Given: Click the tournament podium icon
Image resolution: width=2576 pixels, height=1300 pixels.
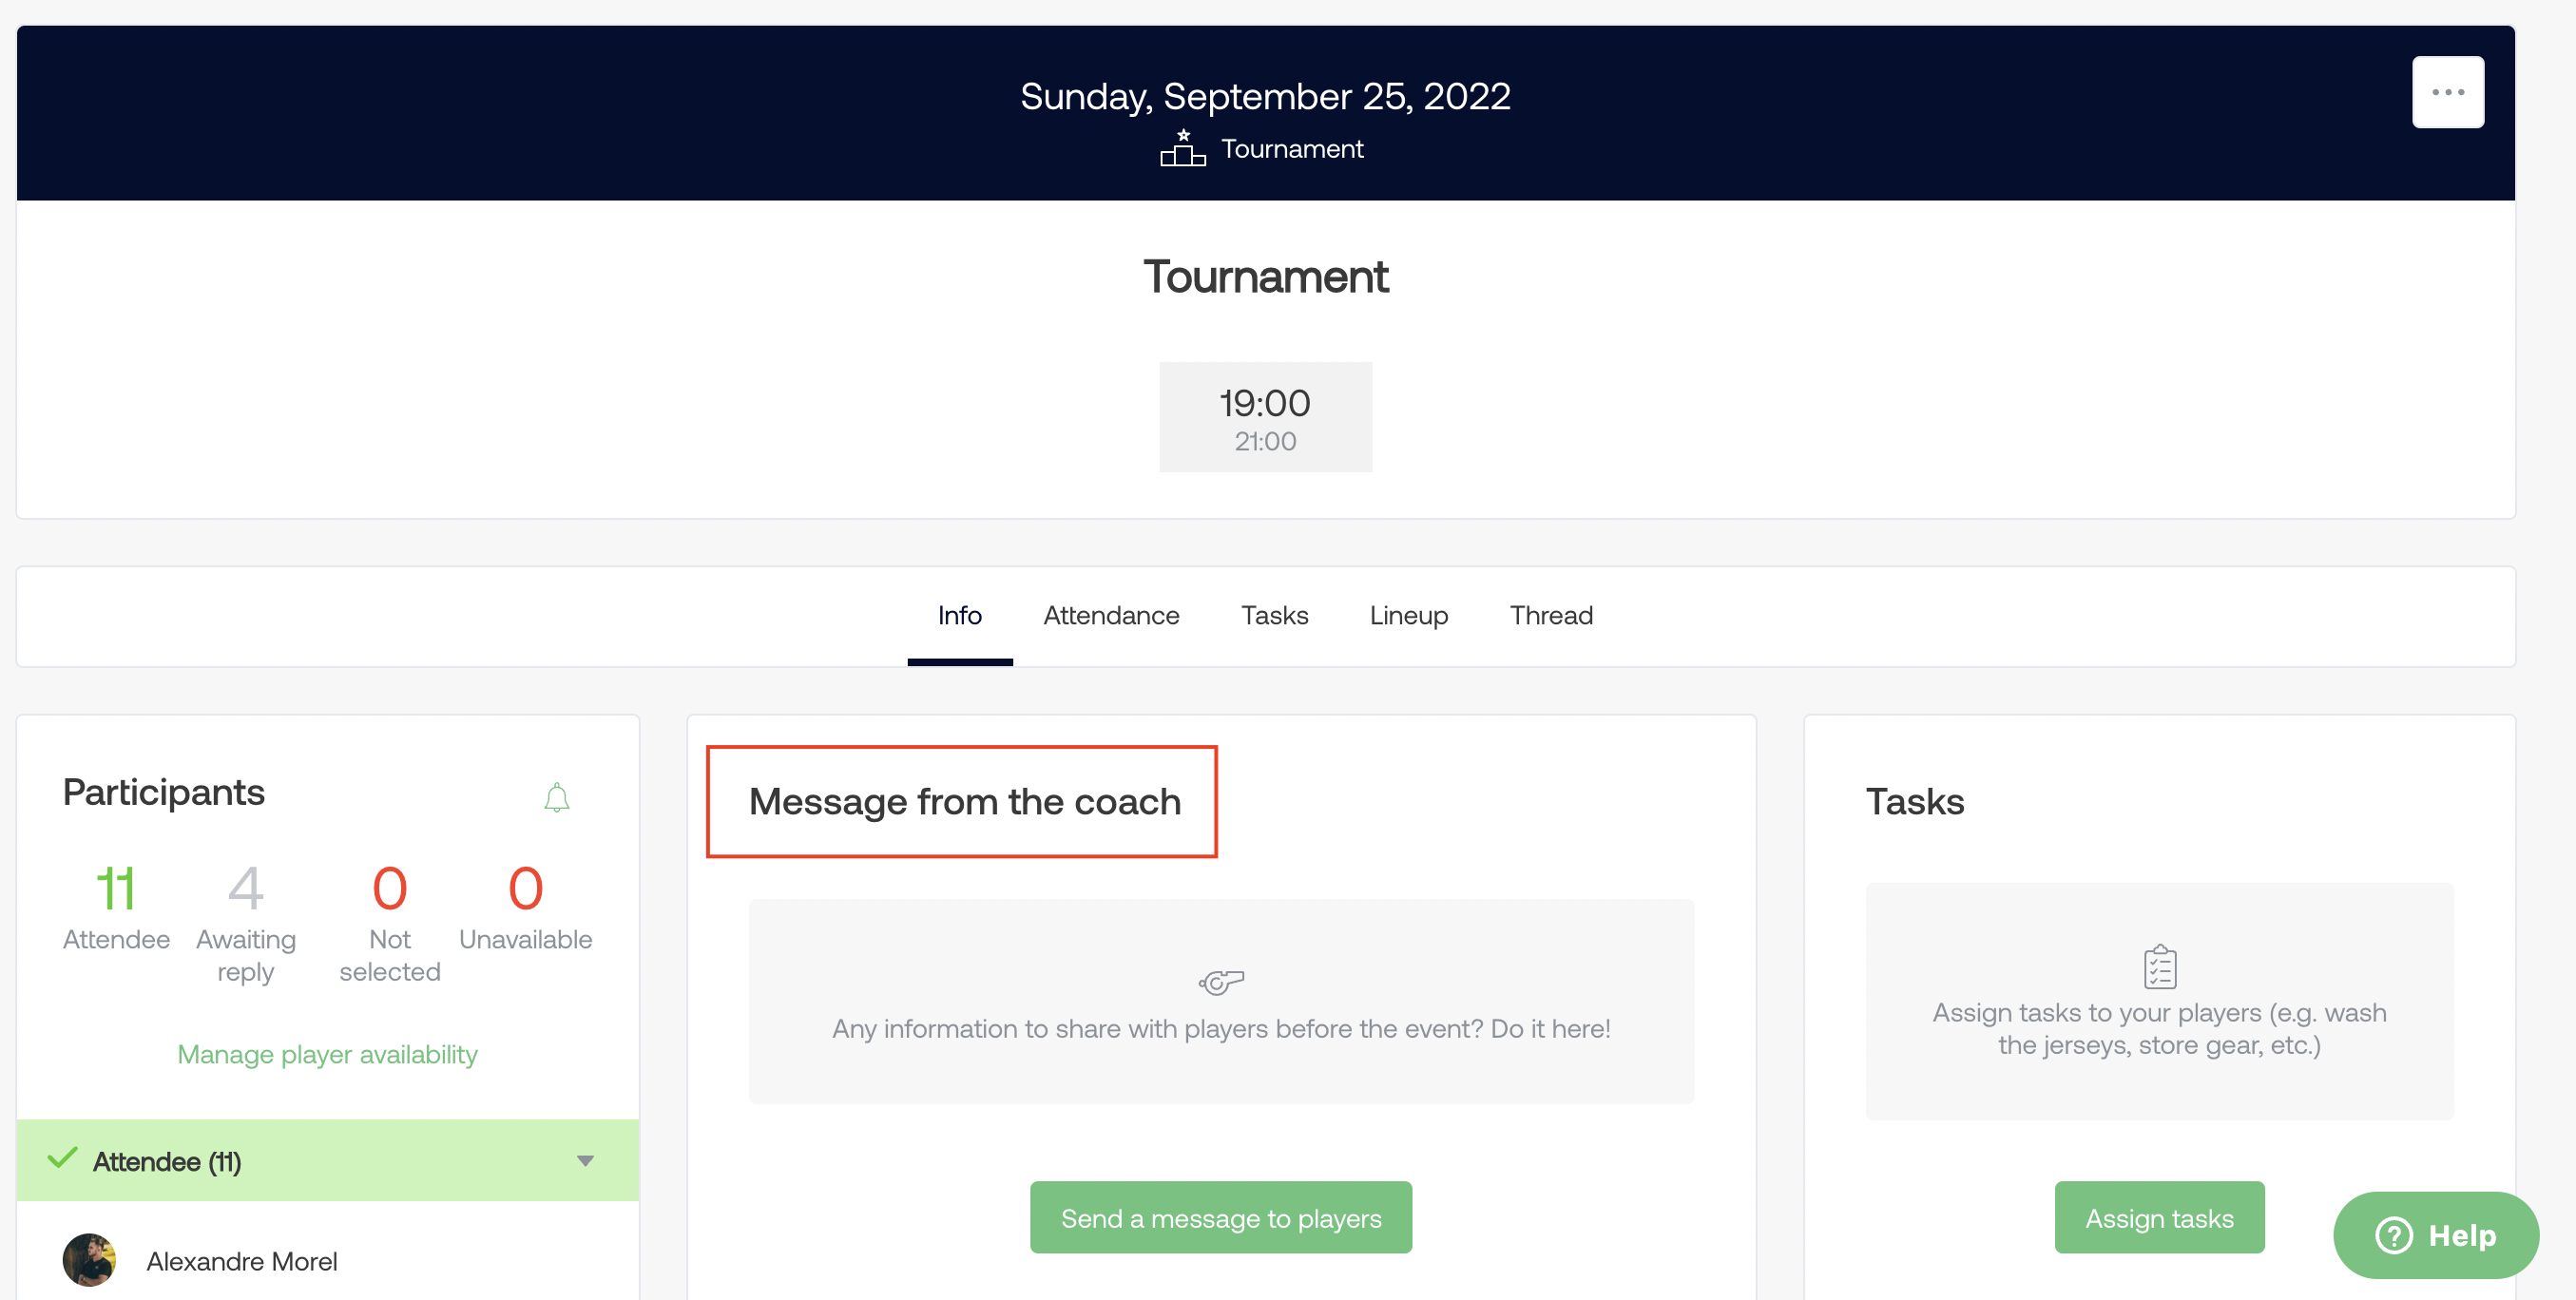Looking at the screenshot, I should [1182, 148].
